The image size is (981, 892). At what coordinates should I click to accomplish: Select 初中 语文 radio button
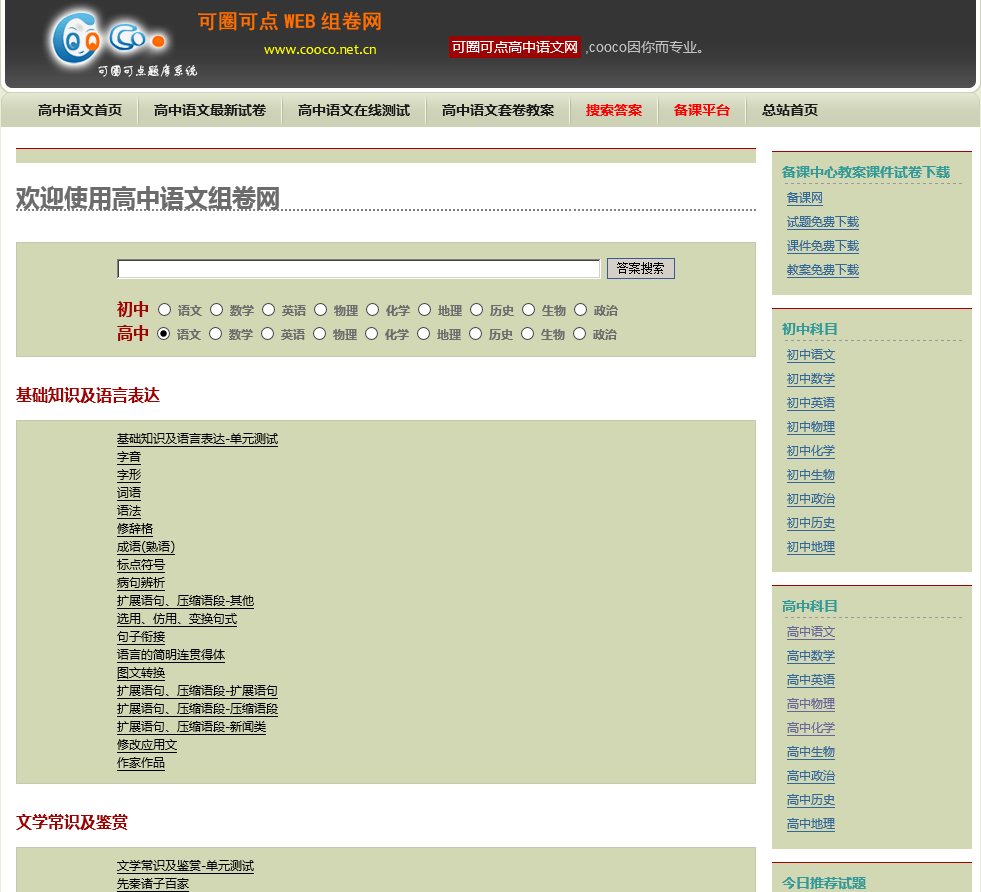click(x=165, y=310)
